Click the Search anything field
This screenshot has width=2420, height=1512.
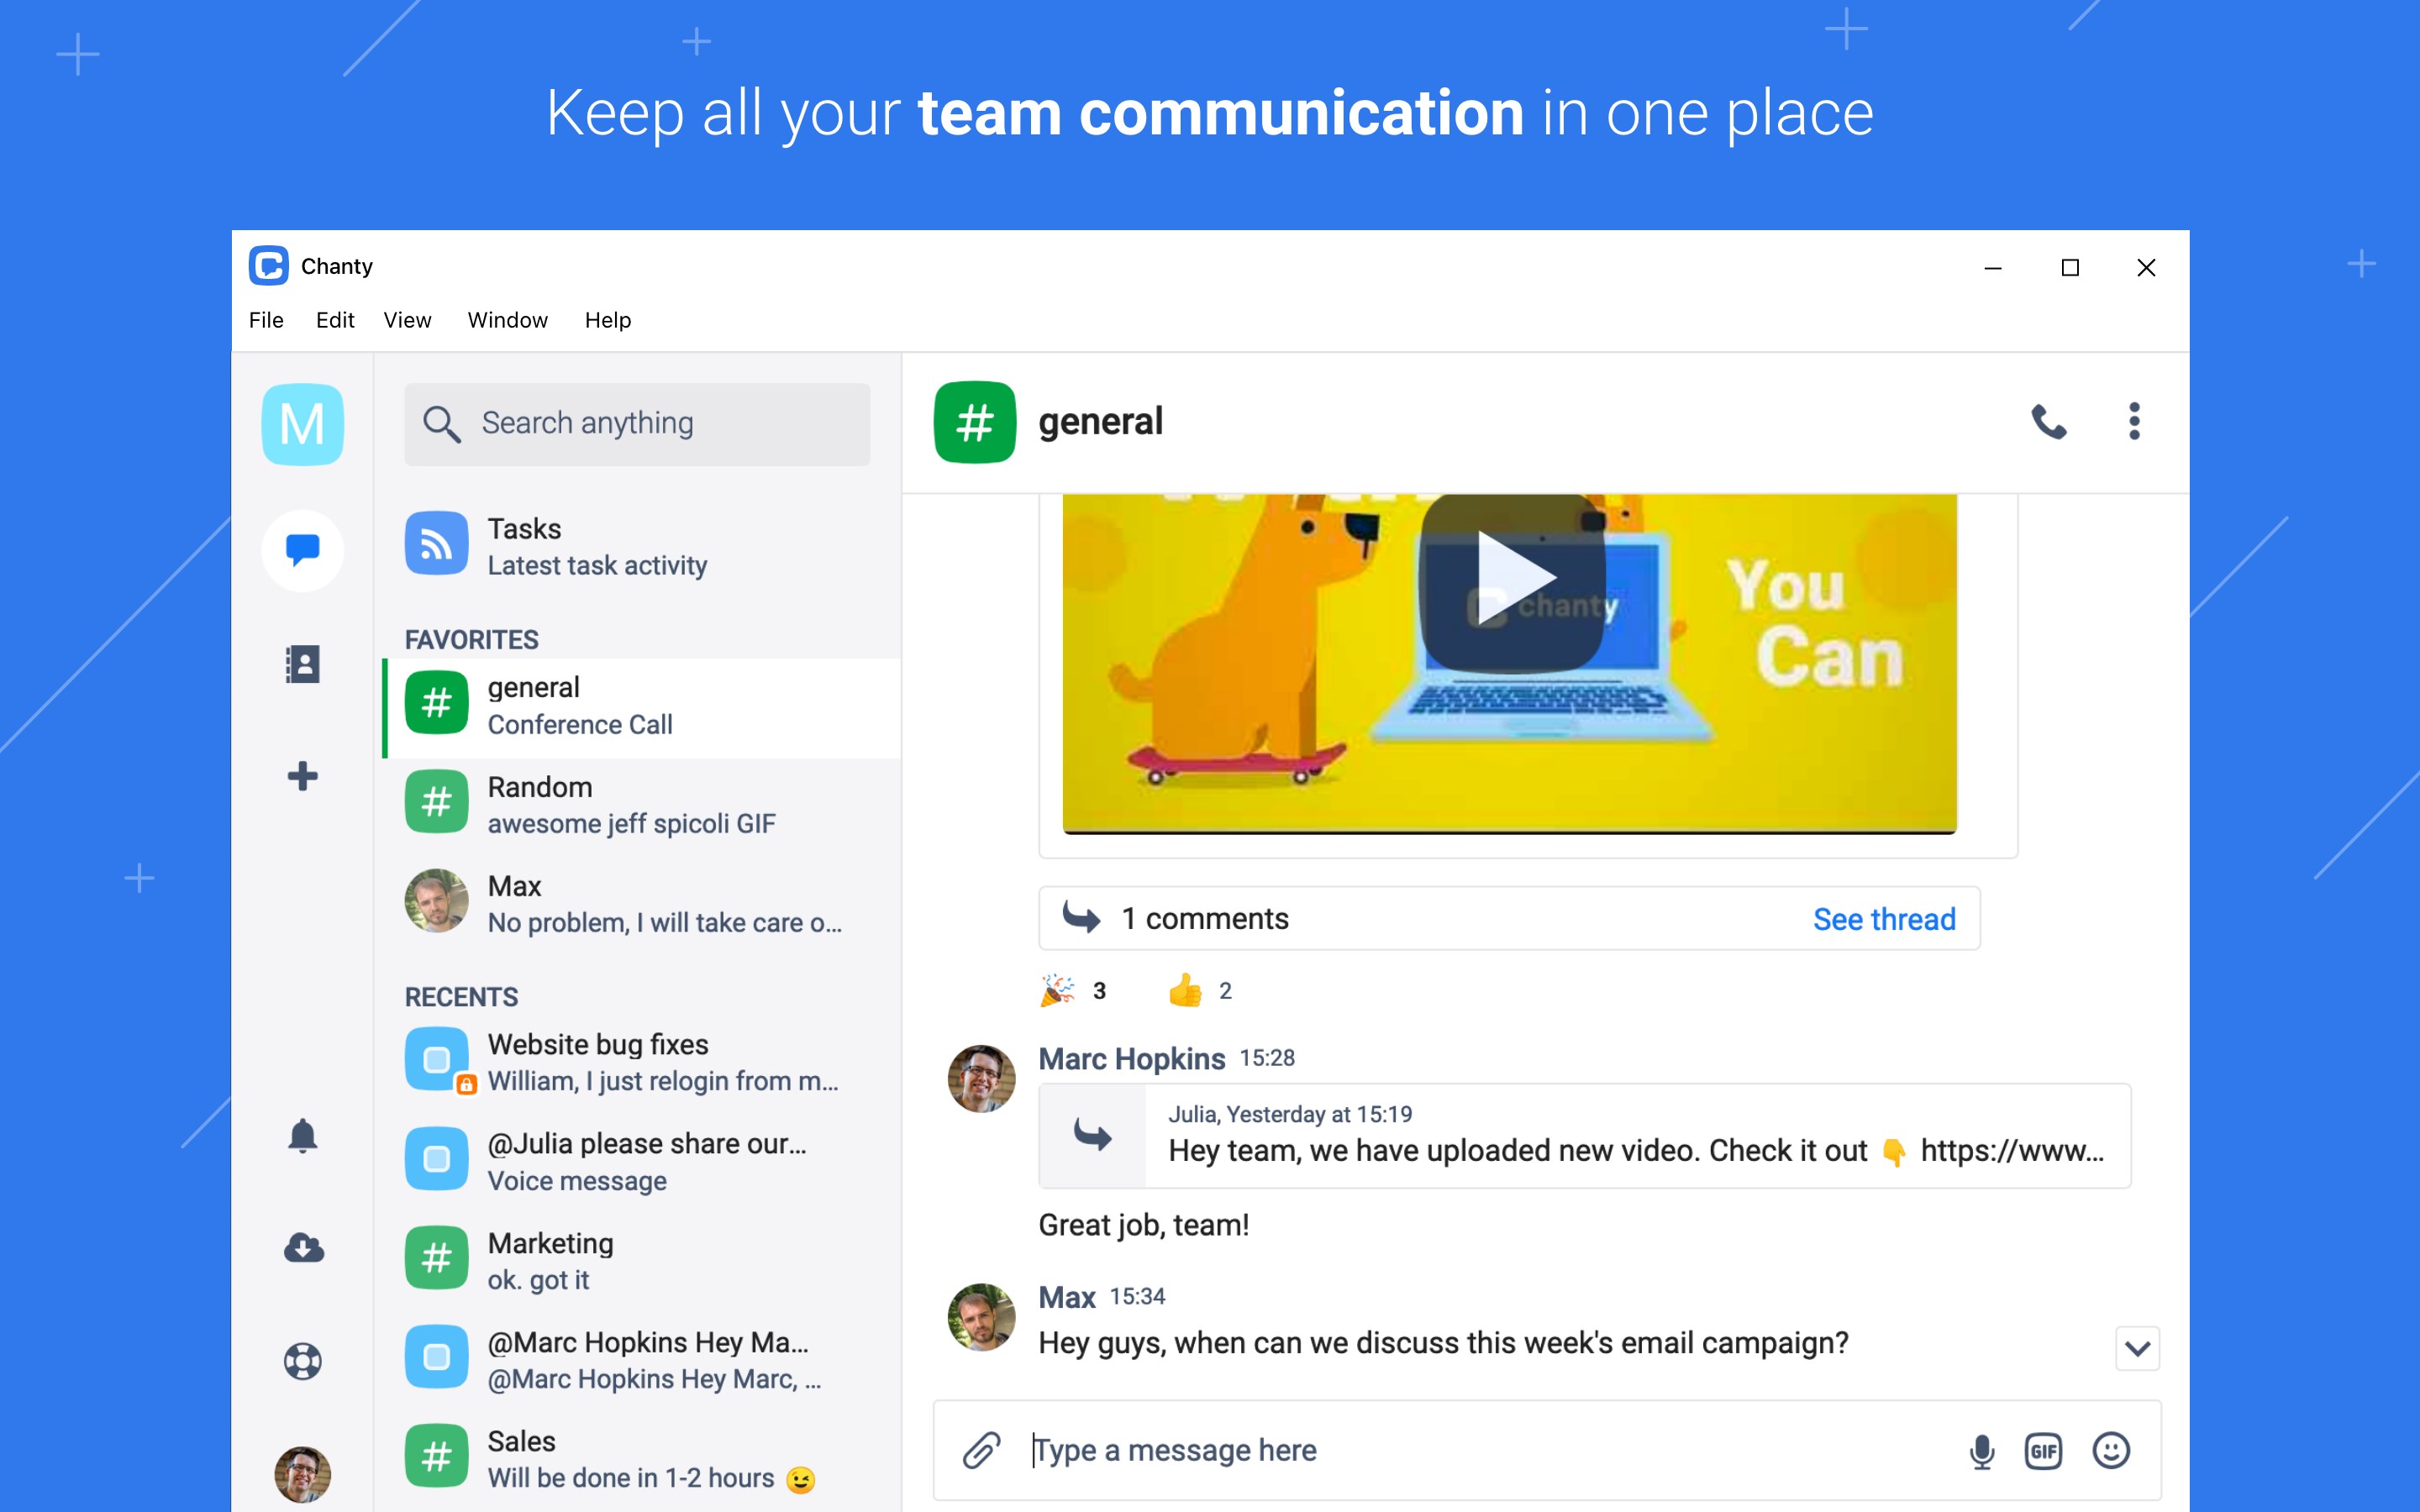(x=637, y=423)
